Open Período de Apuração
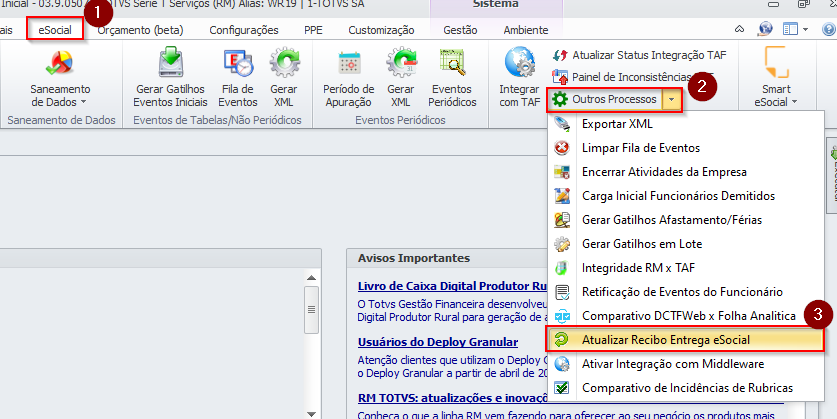The width and height of the screenshot is (837, 419). pos(349,77)
